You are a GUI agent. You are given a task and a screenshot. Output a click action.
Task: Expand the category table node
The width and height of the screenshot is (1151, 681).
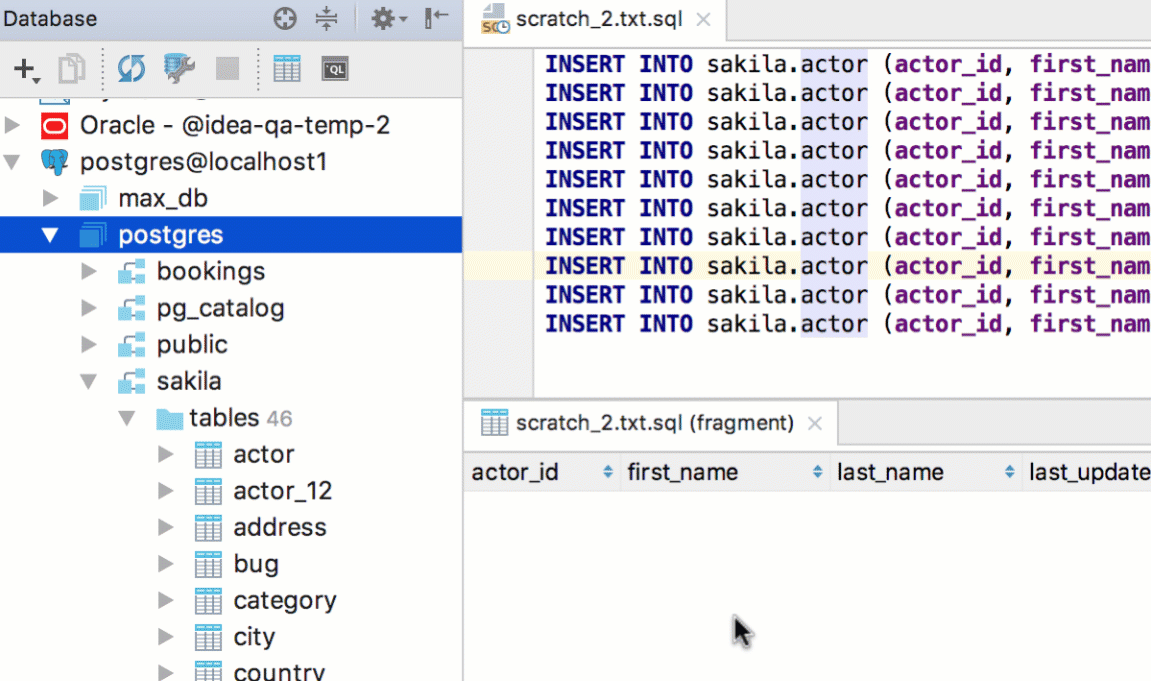pos(166,600)
